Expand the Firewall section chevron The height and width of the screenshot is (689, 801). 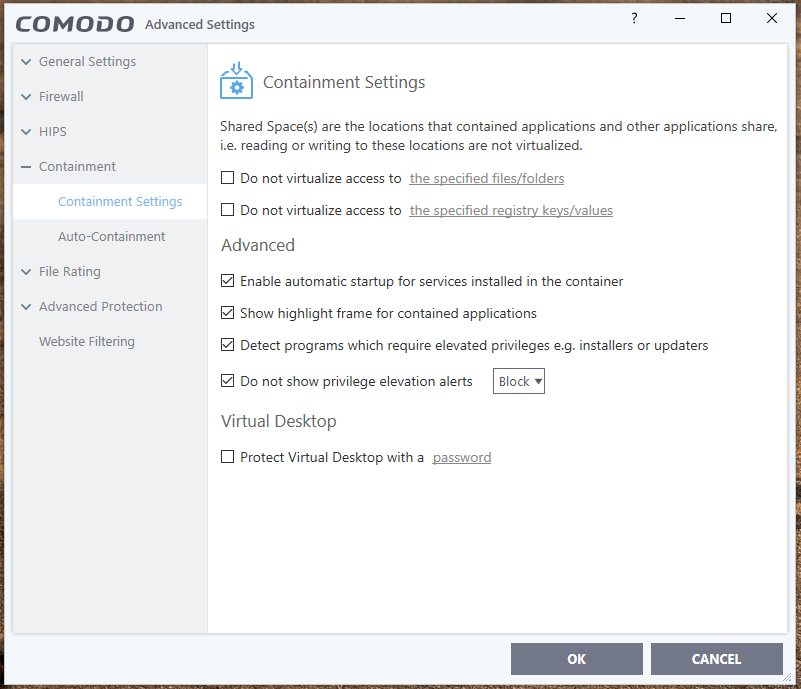click(26, 97)
